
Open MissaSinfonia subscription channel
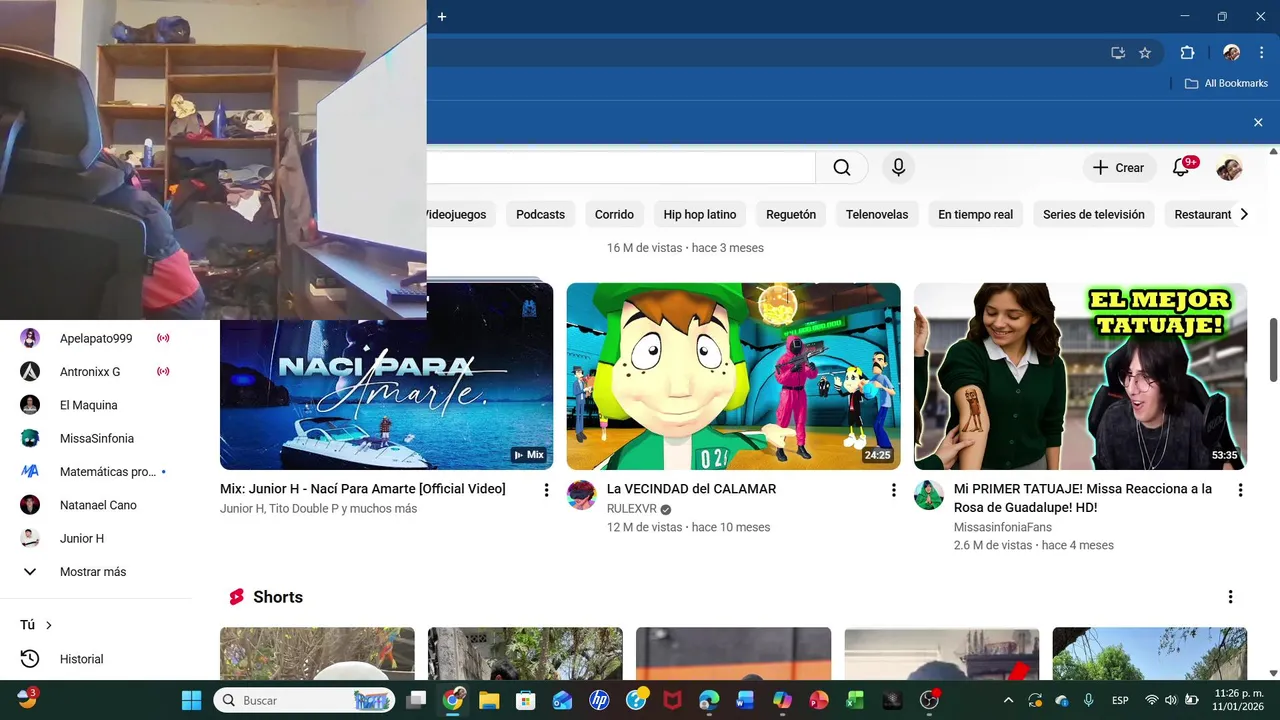pyautogui.click(x=96, y=438)
